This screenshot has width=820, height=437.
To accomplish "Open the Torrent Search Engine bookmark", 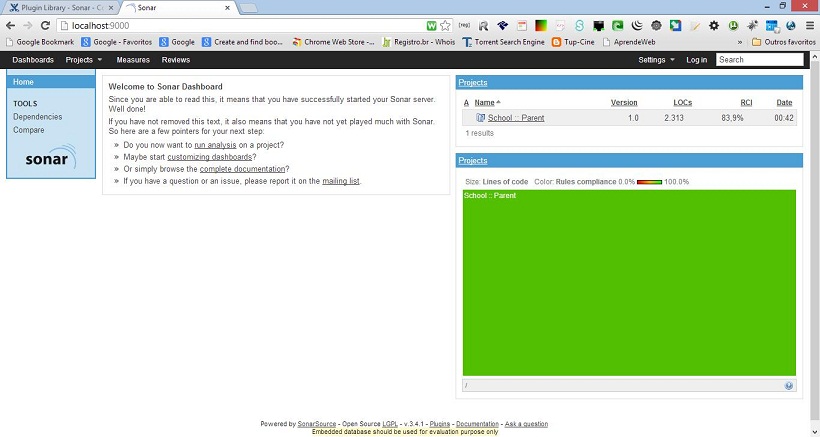I will pos(504,42).
